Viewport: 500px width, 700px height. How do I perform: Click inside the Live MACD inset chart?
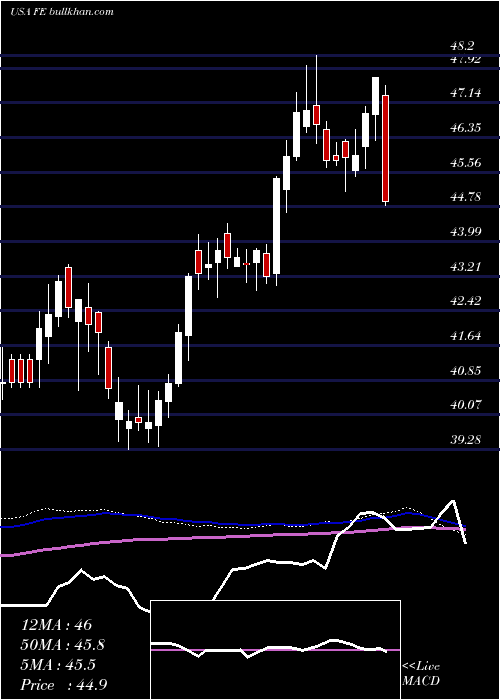275,650
